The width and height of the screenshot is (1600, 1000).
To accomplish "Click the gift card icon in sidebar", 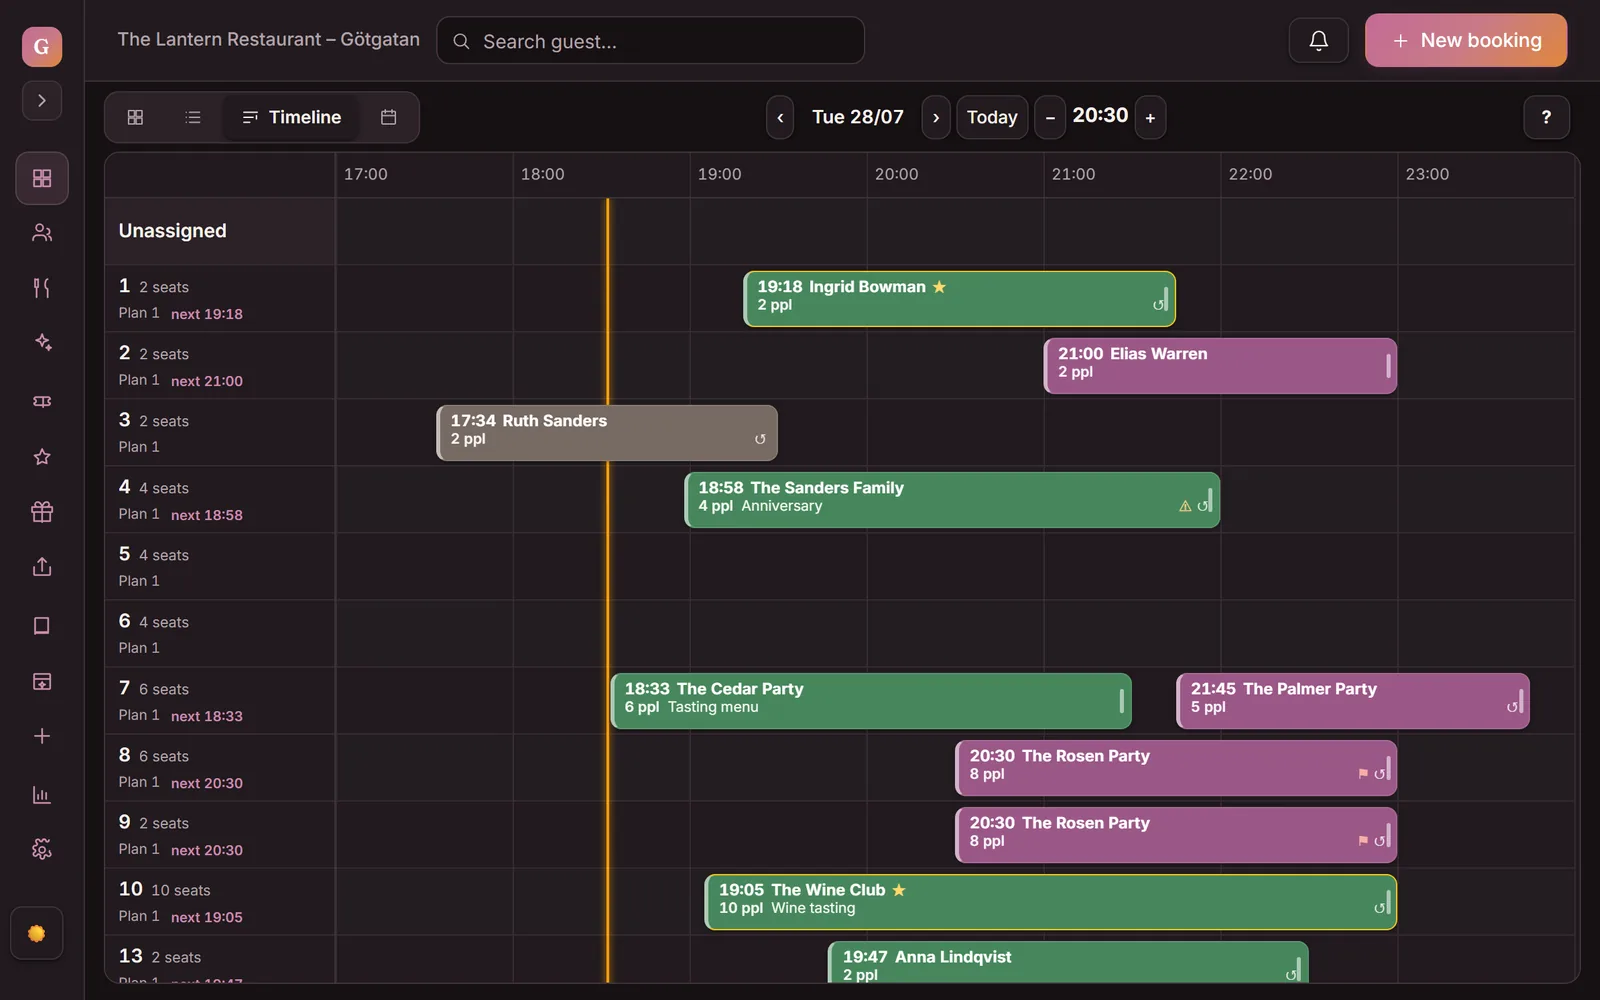I will [42, 512].
